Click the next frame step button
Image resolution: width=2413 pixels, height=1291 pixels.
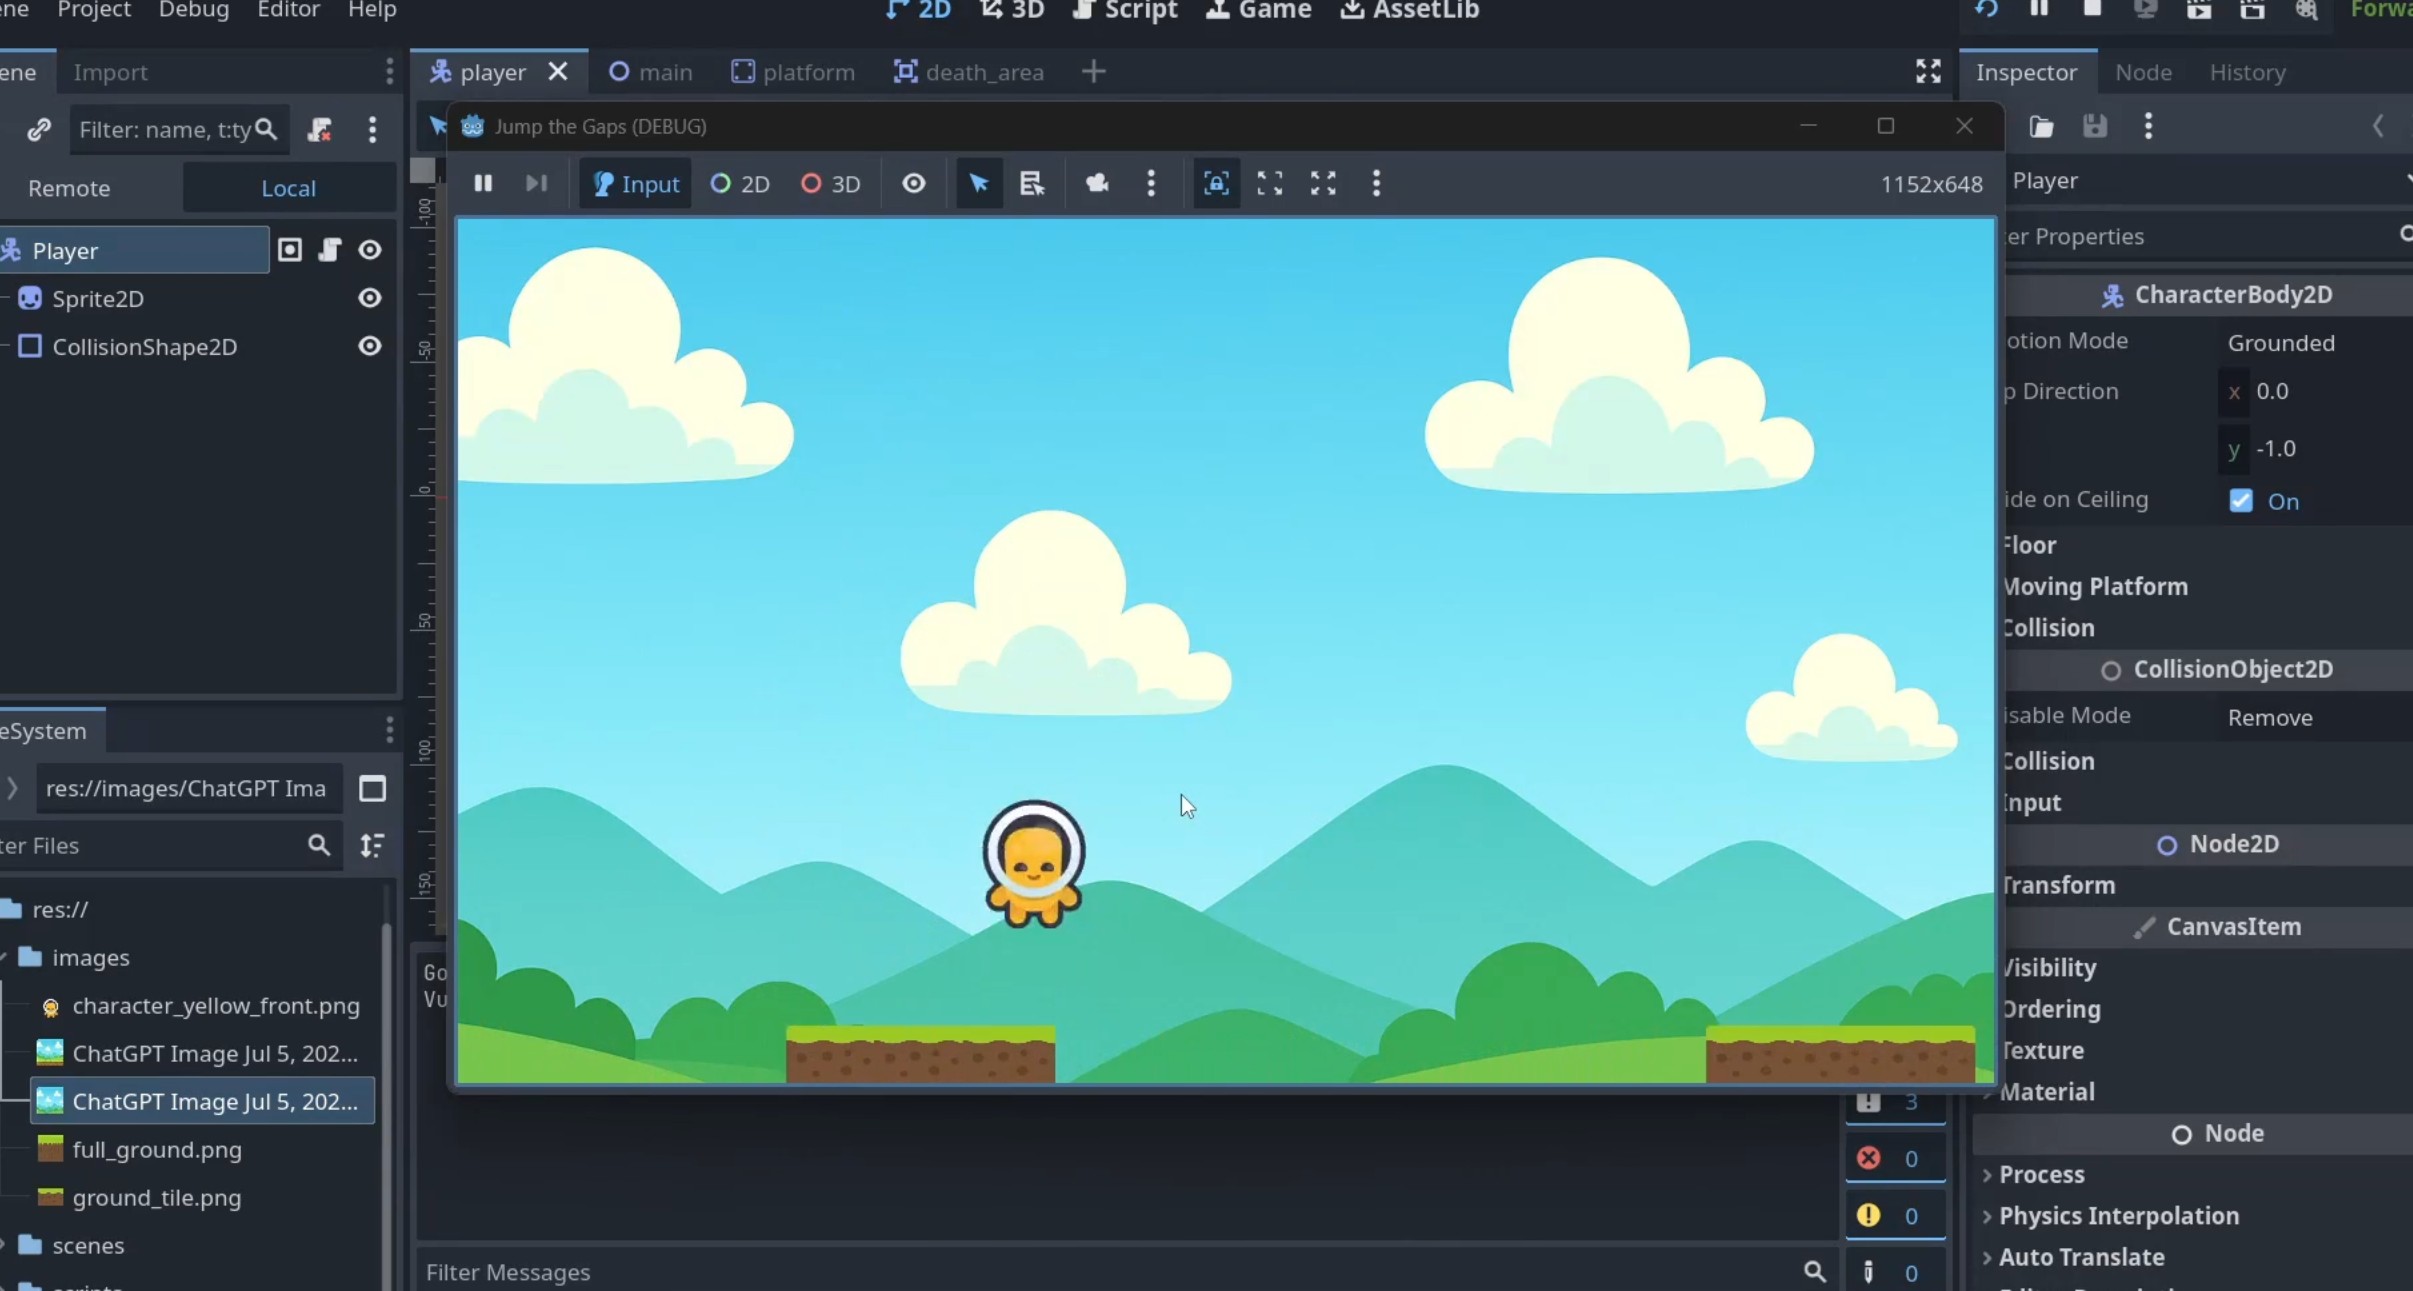point(536,183)
